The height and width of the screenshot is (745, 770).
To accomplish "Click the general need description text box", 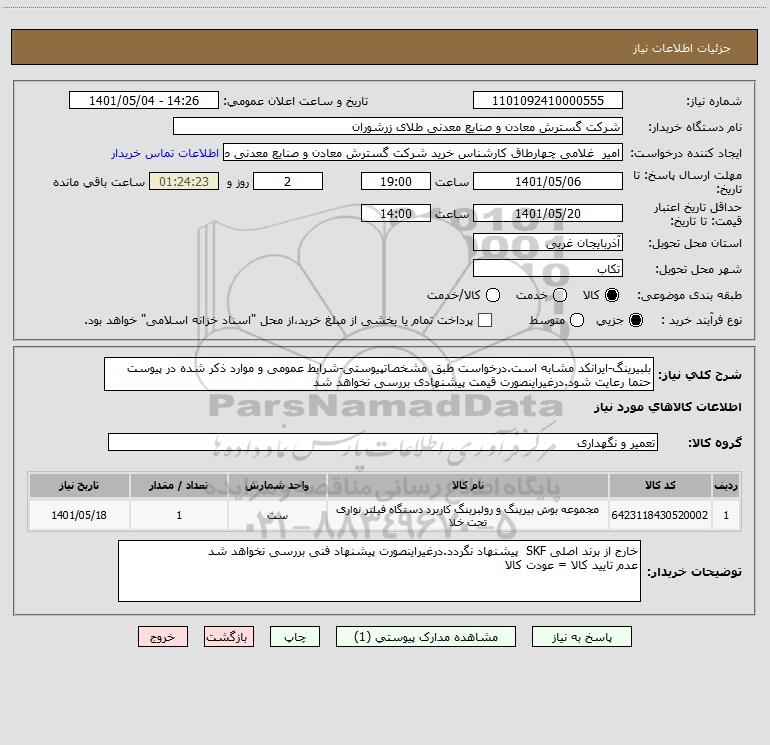I will (x=379, y=375).
